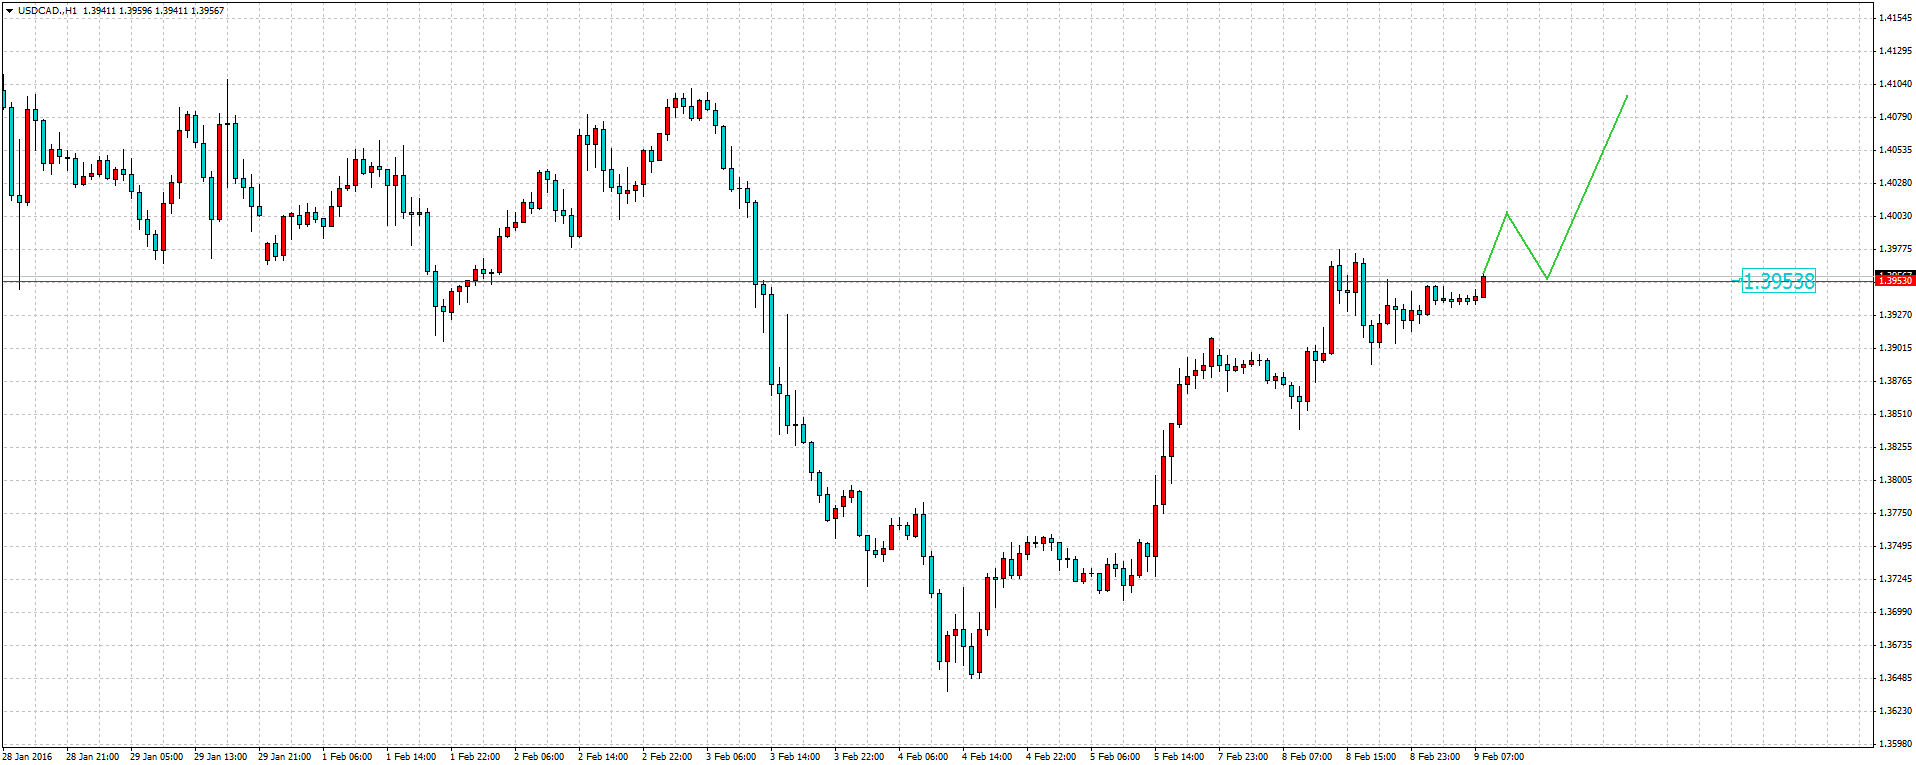The width and height of the screenshot is (1916, 765).
Task: Click the 5 Feb 14:00 time axis label
Action: [x=1179, y=757]
